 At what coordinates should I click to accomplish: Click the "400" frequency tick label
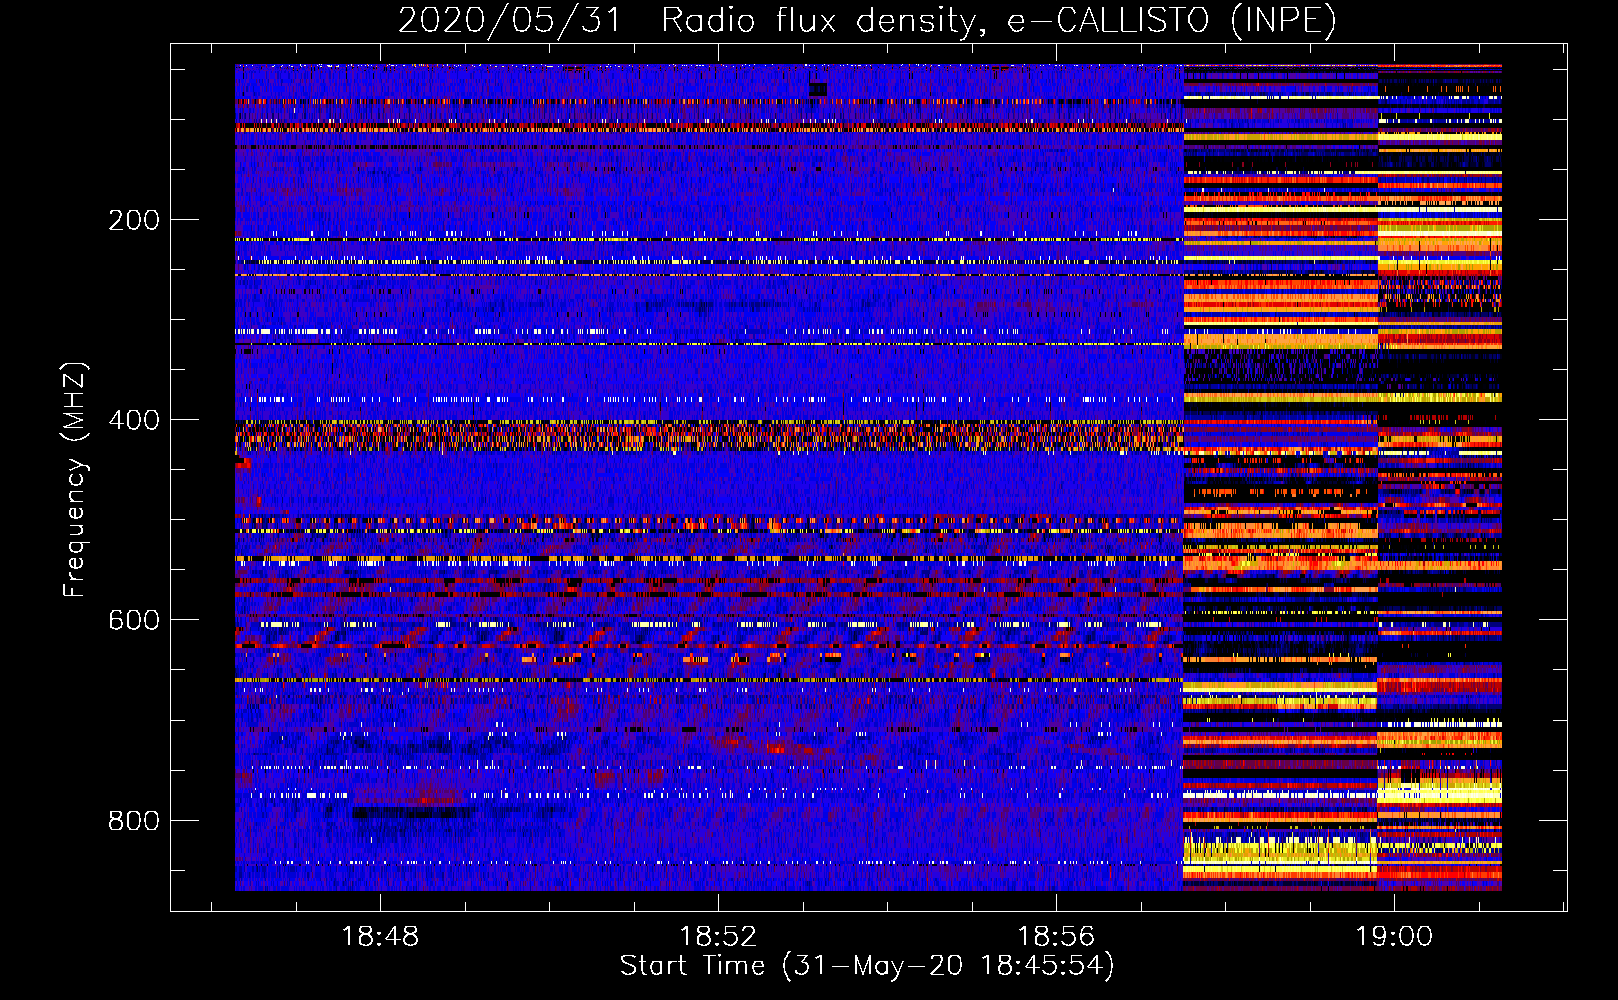click(133, 420)
